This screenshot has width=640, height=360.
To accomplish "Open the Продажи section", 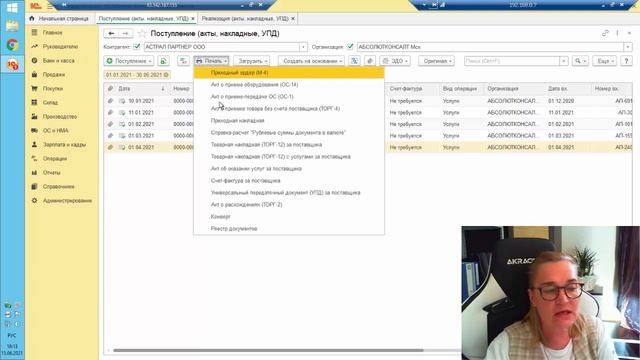I will pos(53,74).
